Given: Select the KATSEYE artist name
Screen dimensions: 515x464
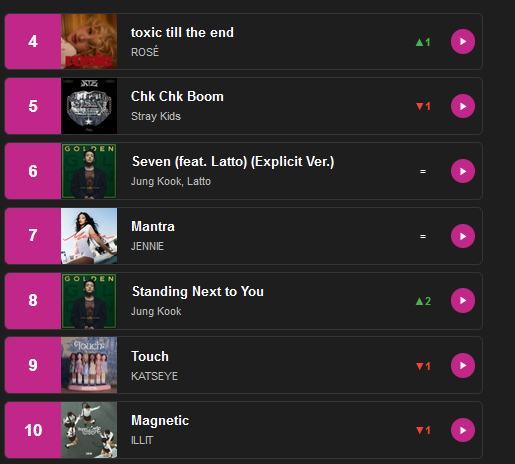Looking at the screenshot, I should 154,376.
